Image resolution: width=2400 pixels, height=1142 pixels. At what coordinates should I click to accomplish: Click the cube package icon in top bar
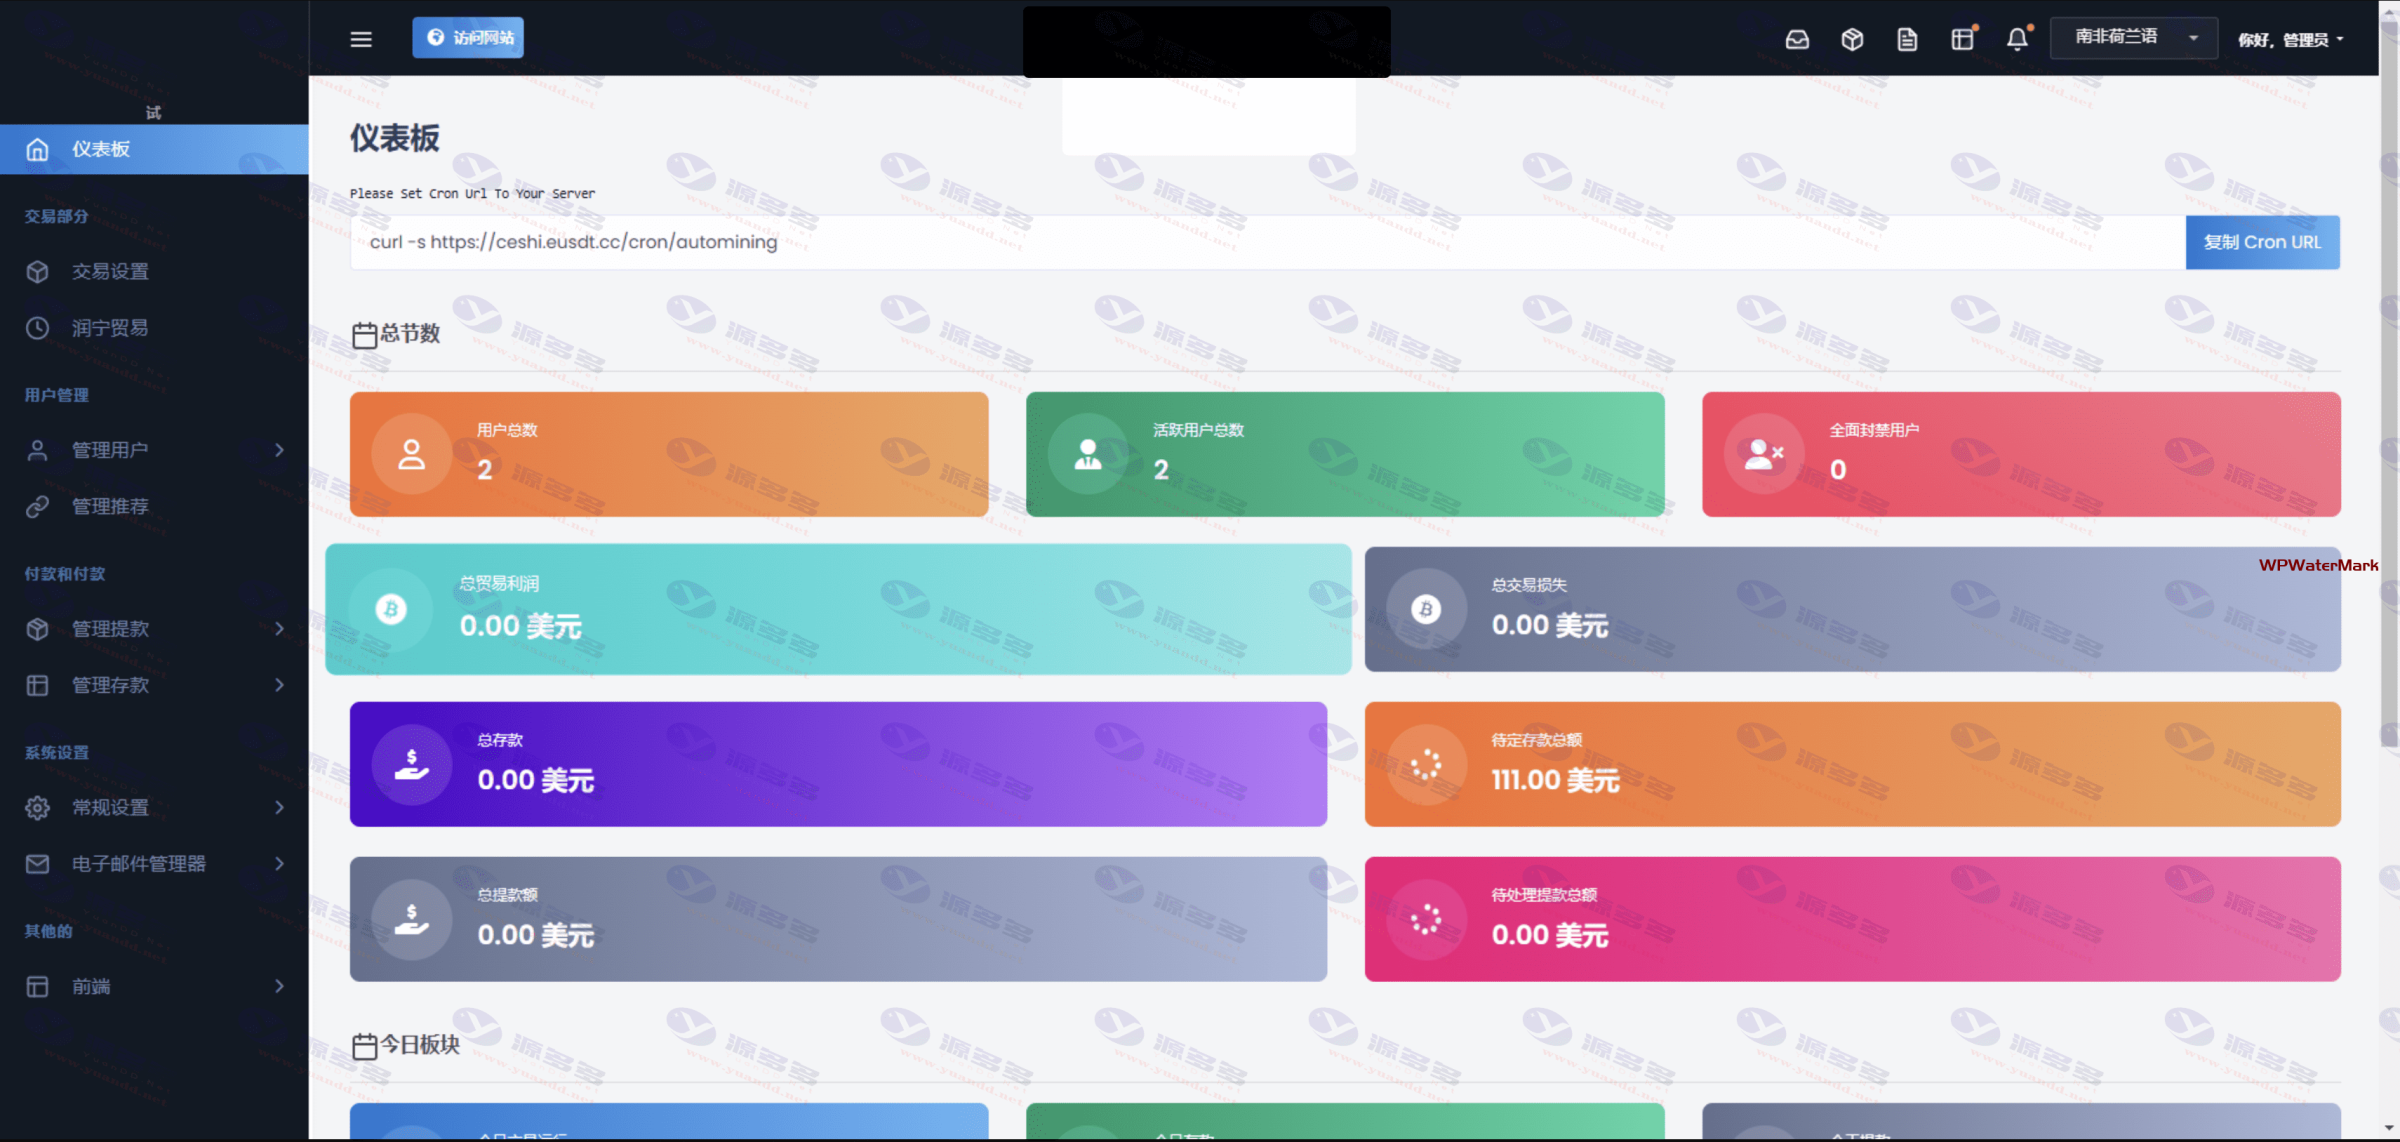pos(1852,39)
